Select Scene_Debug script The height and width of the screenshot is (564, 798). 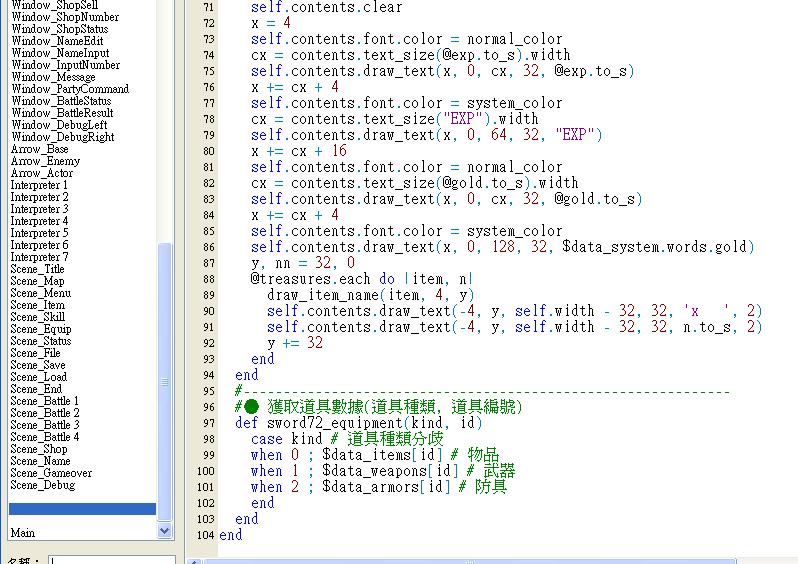pyautogui.click(x=43, y=485)
